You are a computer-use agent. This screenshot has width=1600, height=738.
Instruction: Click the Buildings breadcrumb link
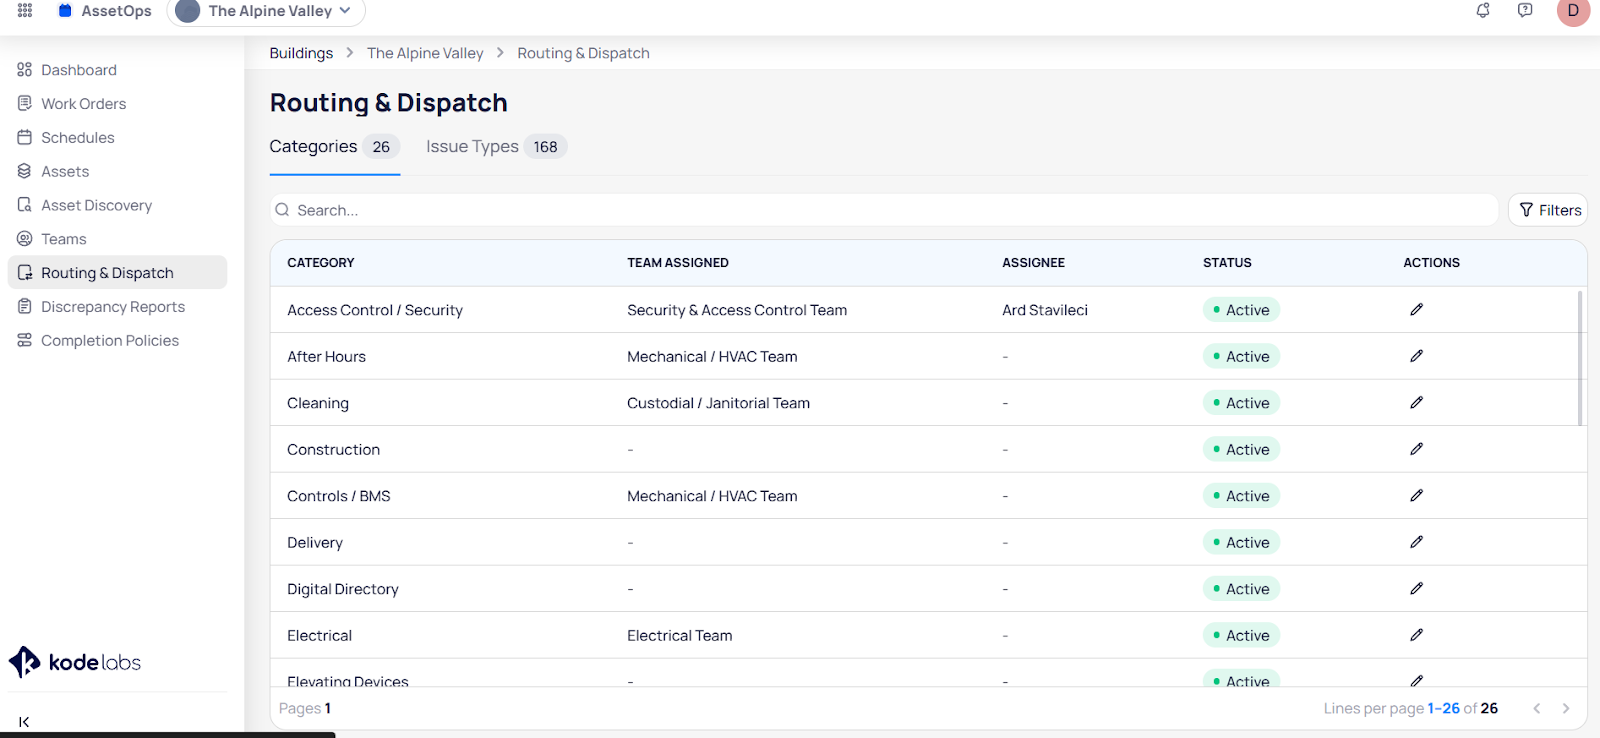(x=301, y=53)
